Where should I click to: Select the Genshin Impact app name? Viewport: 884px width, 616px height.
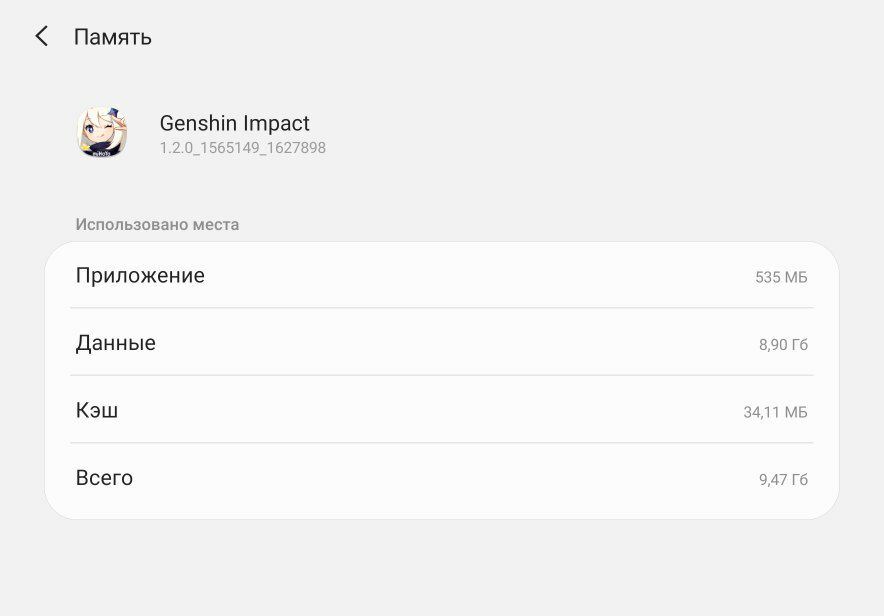click(x=235, y=123)
